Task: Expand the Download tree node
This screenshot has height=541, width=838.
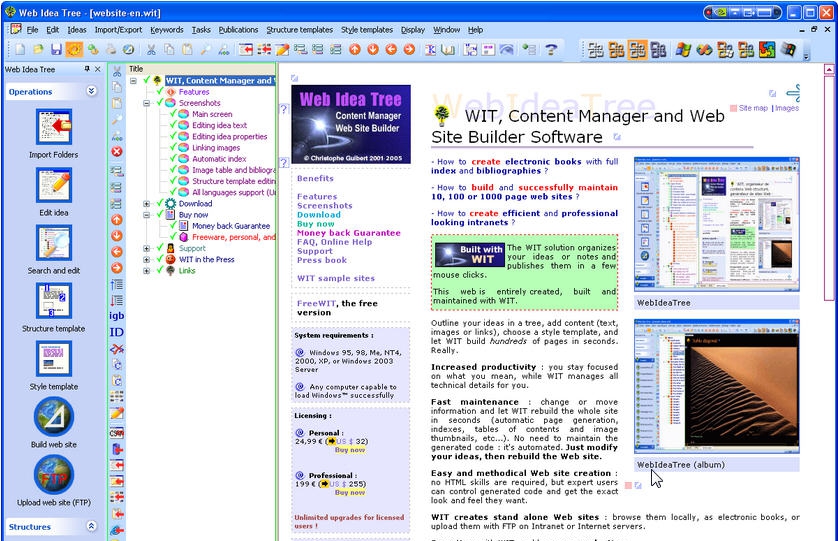Action: coord(146,204)
